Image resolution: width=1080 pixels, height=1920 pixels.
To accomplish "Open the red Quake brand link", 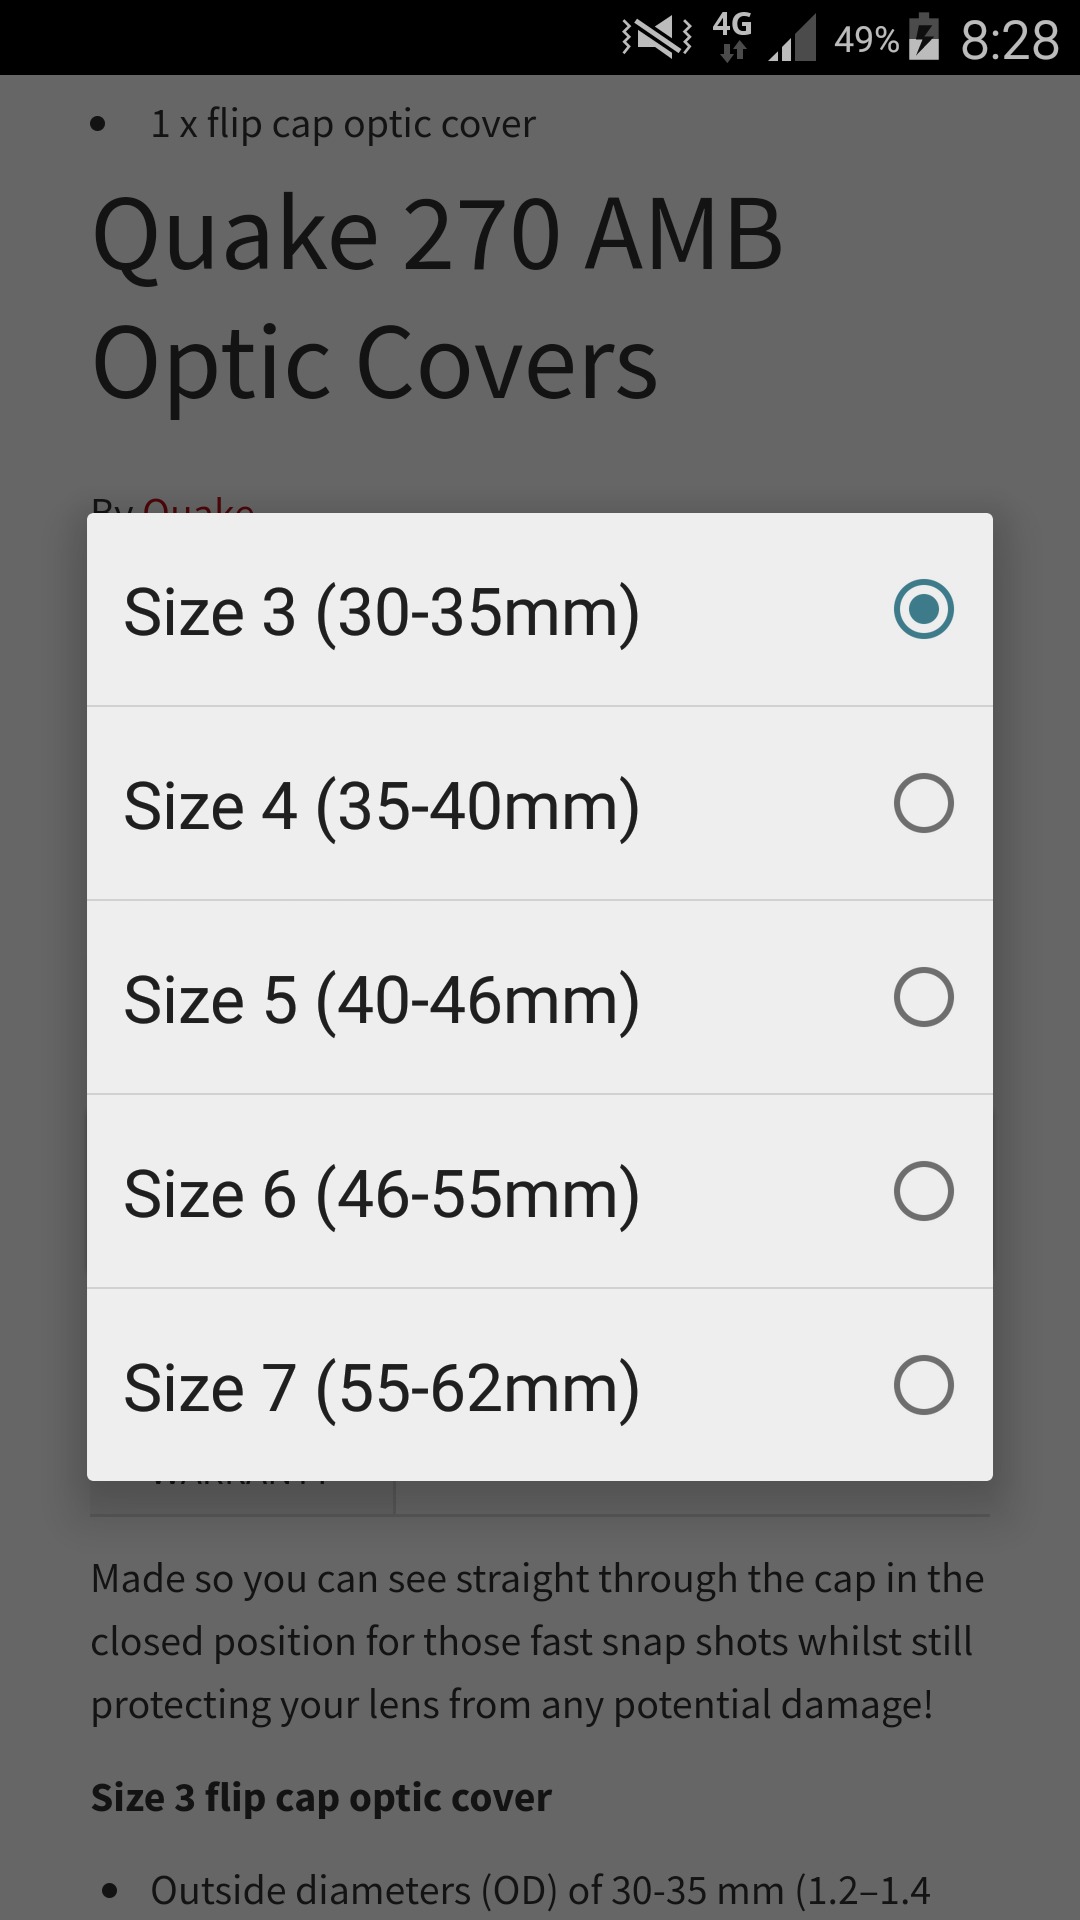I will tap(198, 505).
